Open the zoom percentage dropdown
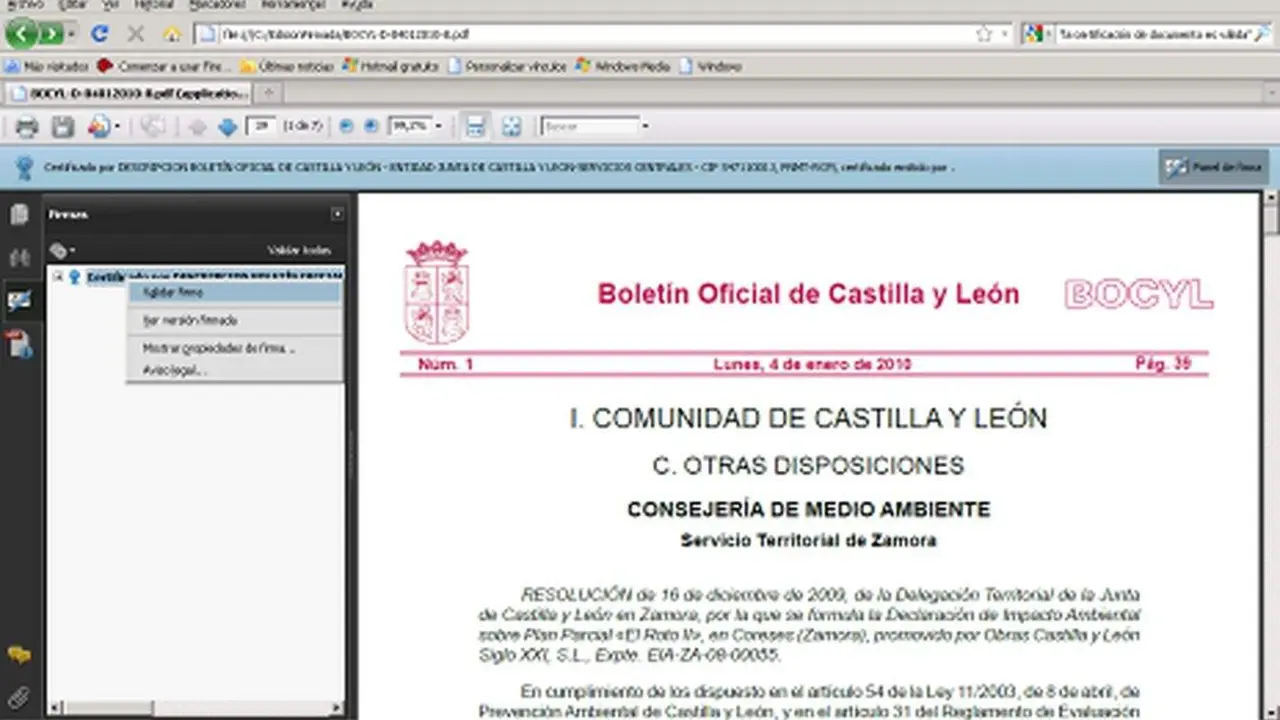 [438, 126]
